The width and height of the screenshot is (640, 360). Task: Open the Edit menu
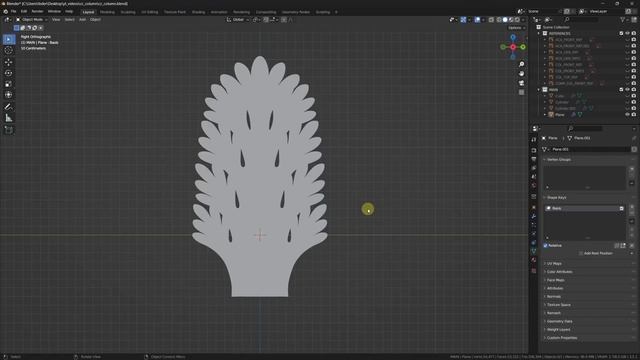coord(24,11)
